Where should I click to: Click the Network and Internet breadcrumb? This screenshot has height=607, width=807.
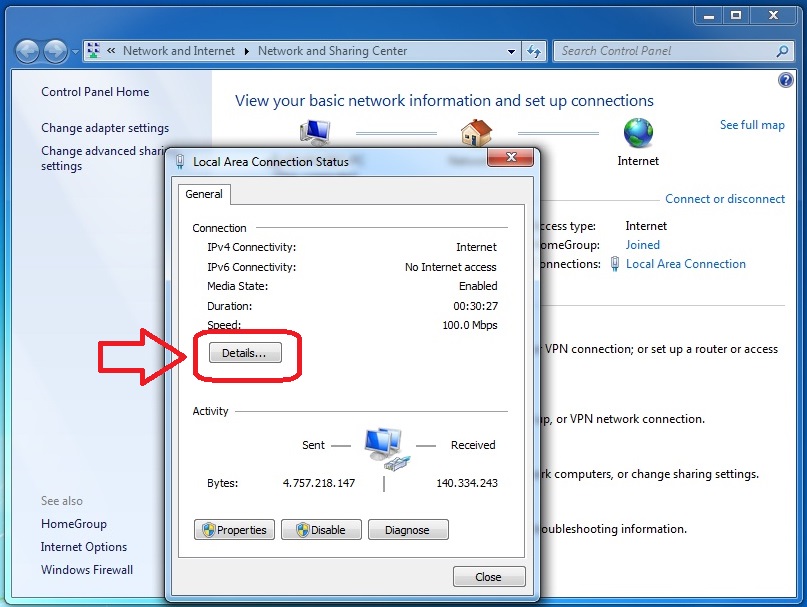179,51
